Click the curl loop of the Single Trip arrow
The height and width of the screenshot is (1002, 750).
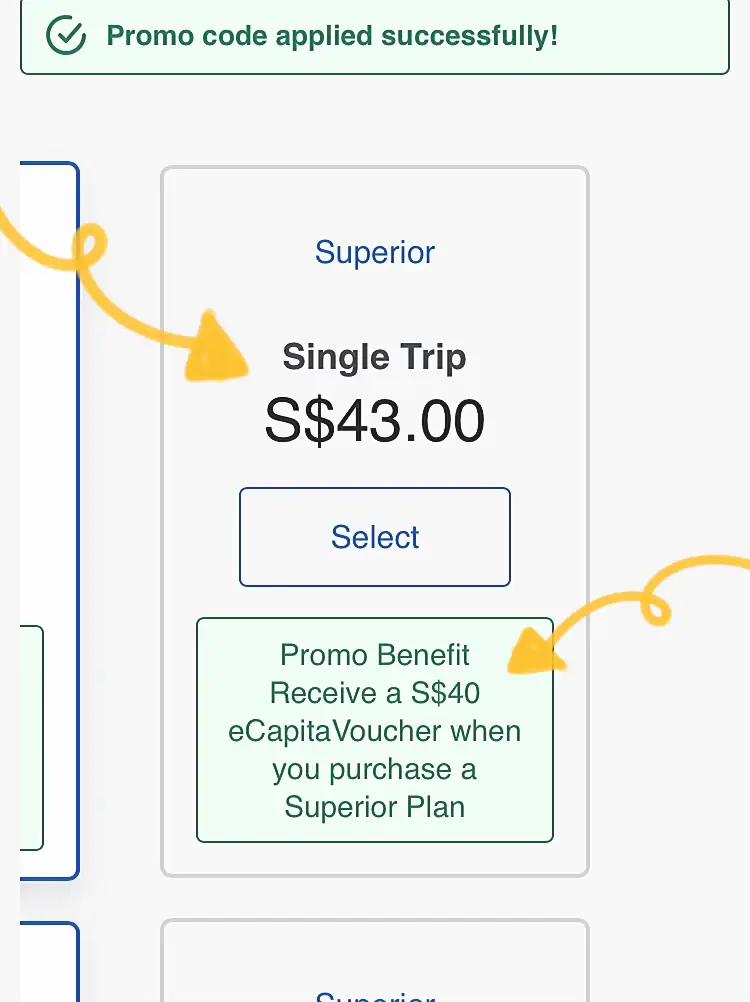(90, 244)
